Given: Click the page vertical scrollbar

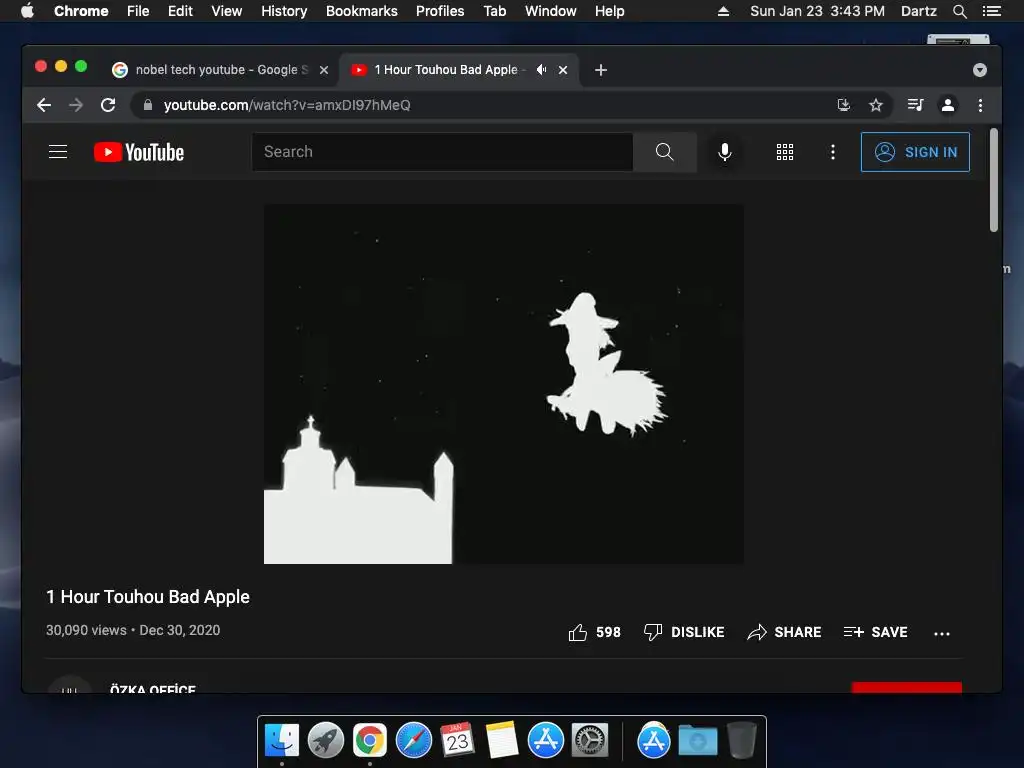Looking at the screenshot, I should click(x=993, y=180).
